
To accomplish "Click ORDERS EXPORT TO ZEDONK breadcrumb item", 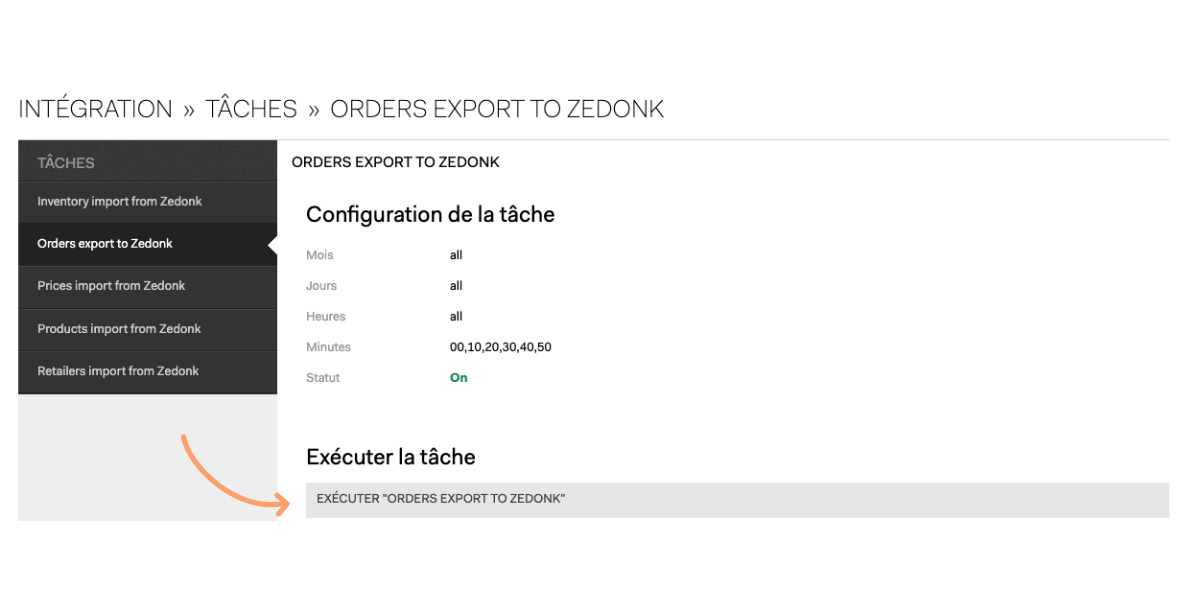I will [x=497, y=108].
